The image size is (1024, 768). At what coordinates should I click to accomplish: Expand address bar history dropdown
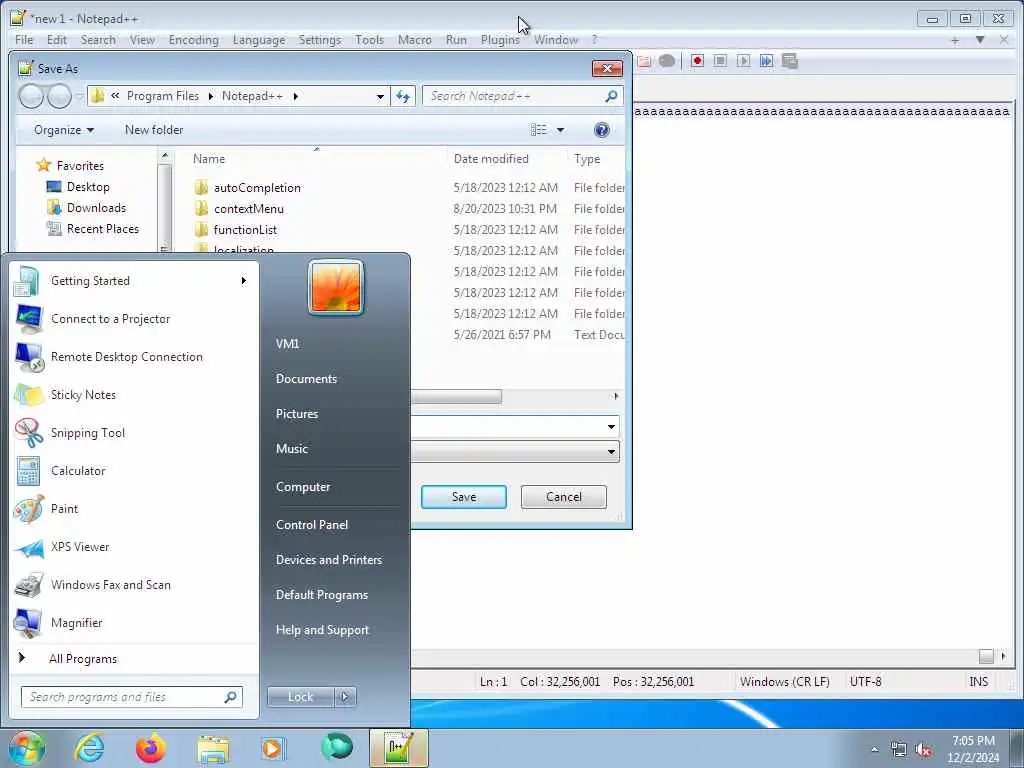380,96
